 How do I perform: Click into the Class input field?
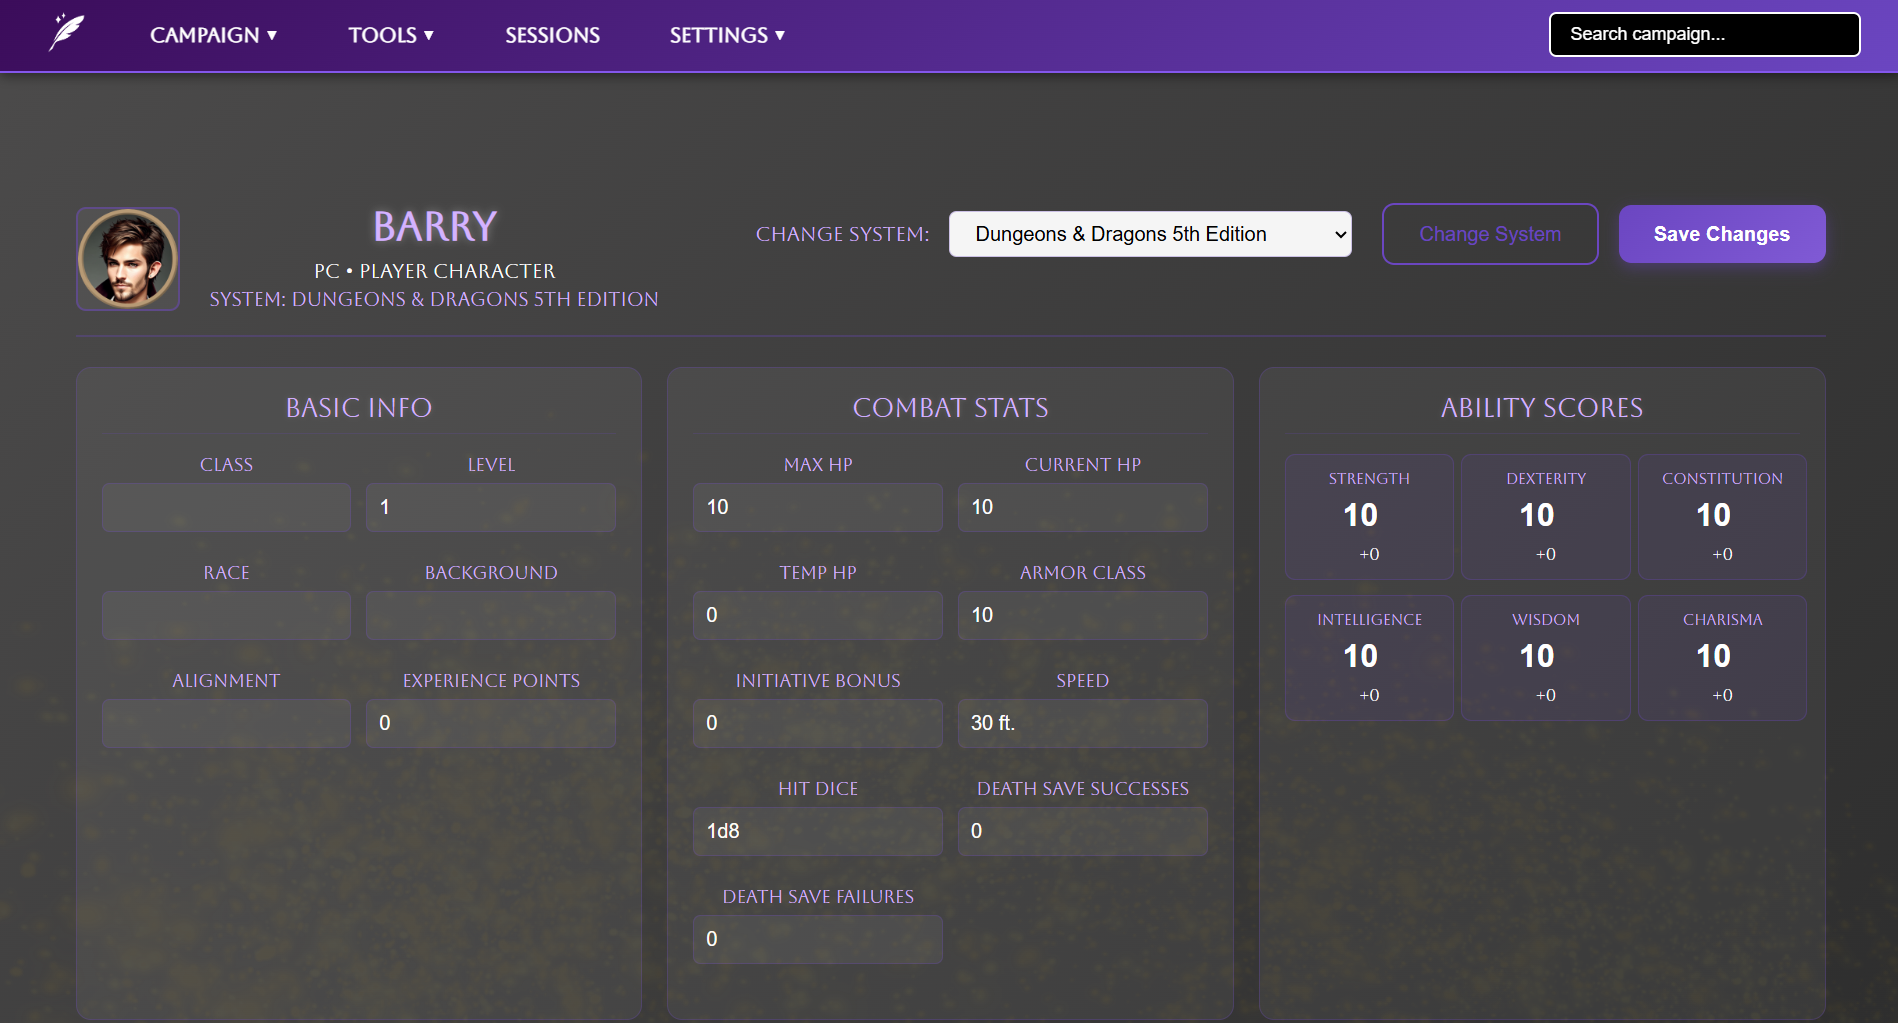pos(226,507)
